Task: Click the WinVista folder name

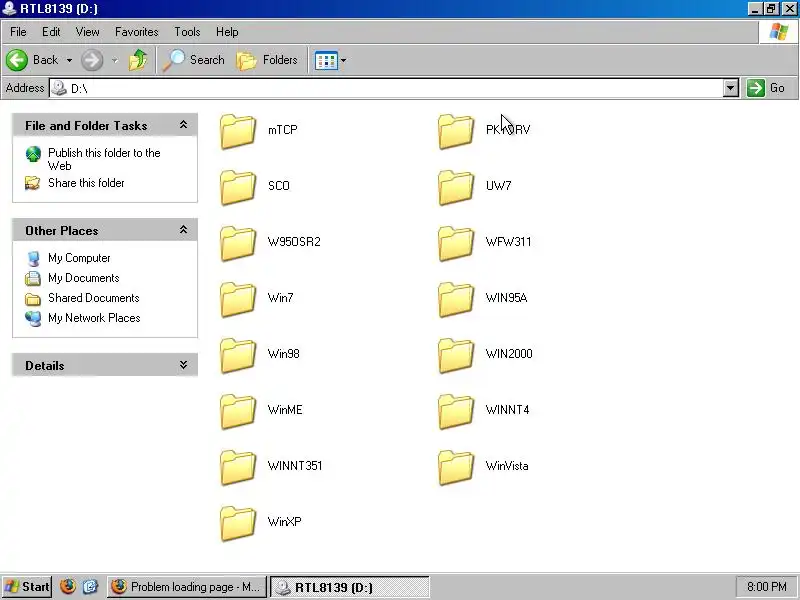Action: click(x=507, y=466)
